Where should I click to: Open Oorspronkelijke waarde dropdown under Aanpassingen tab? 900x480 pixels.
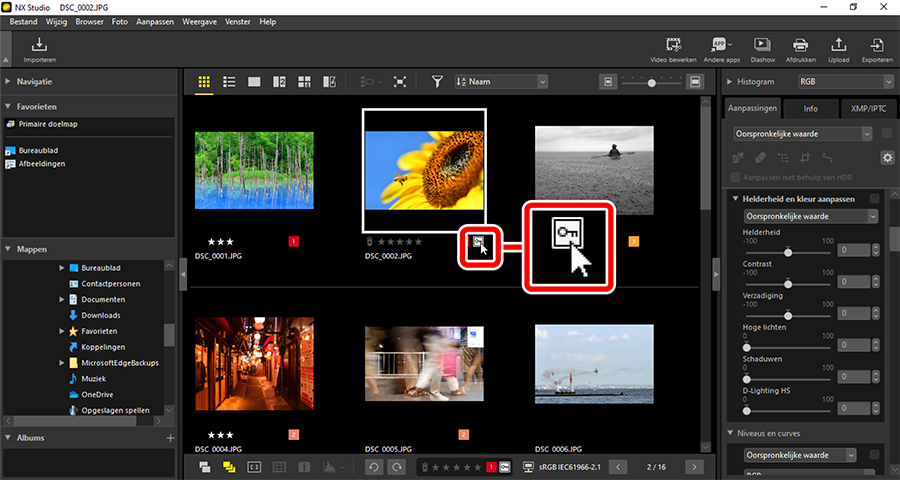tap(803, 134)
